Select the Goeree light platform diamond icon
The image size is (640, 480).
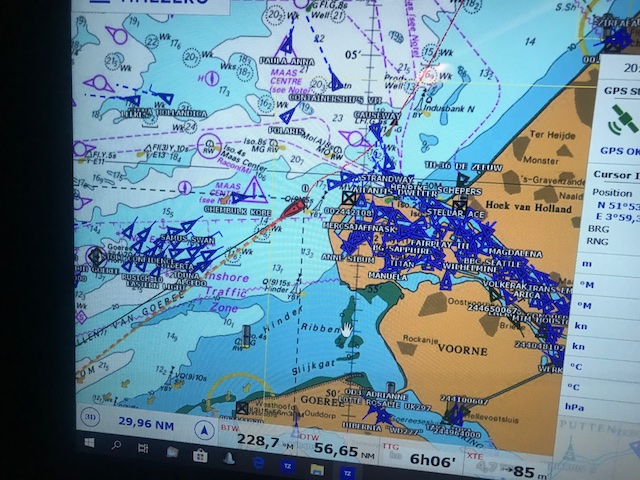[x=97, y=256]
